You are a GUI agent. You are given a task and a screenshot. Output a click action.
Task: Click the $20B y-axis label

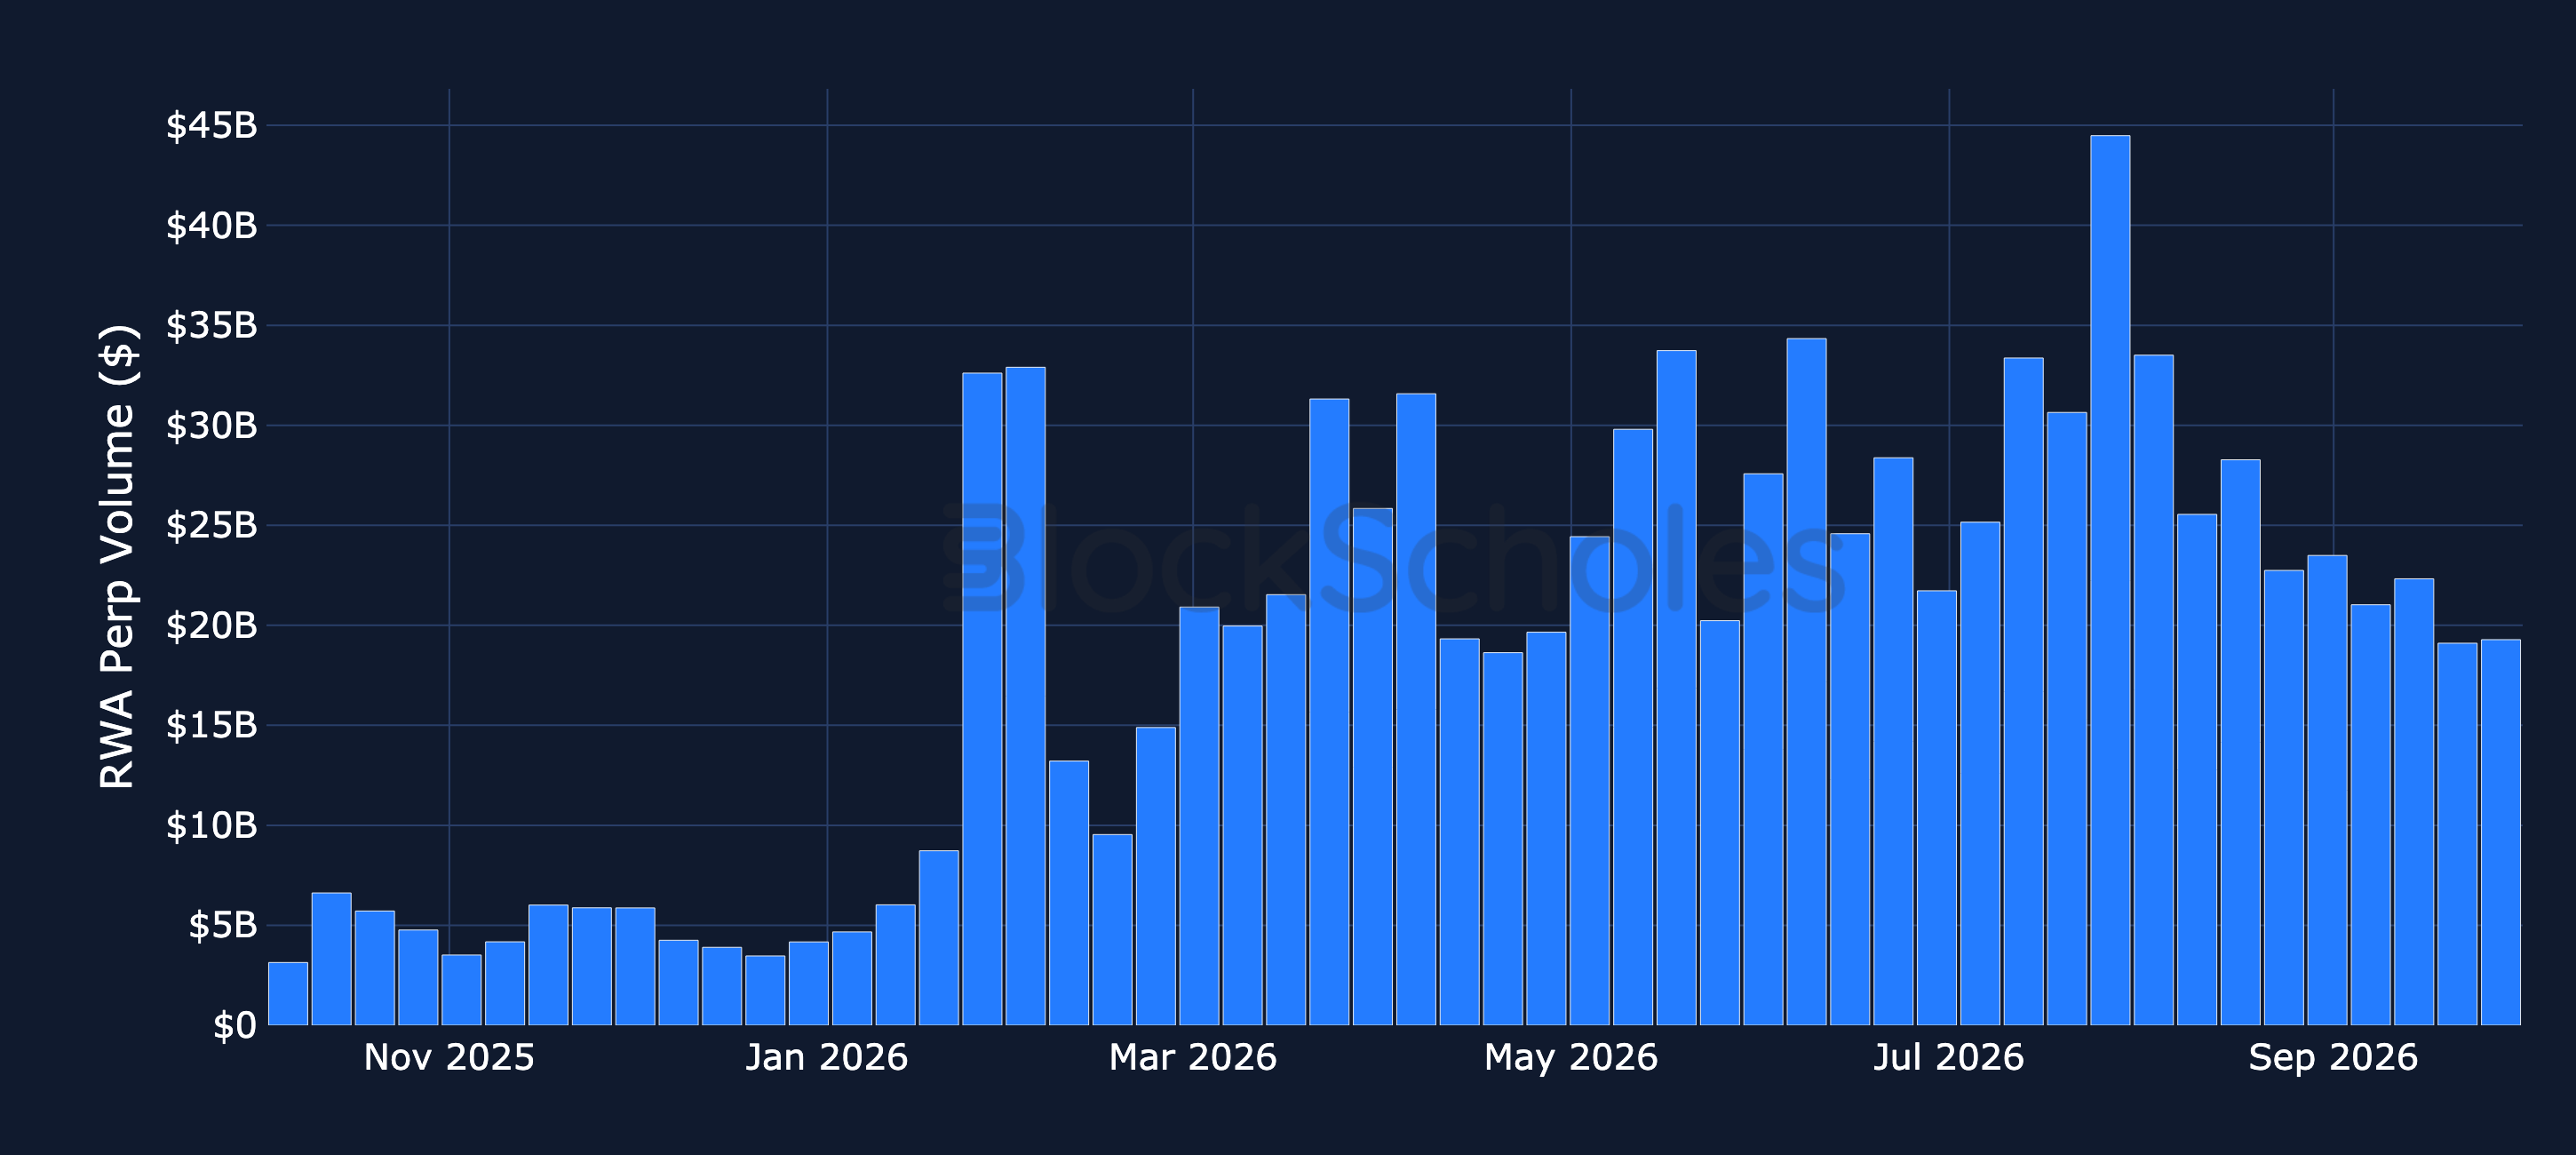coord(211,626)
